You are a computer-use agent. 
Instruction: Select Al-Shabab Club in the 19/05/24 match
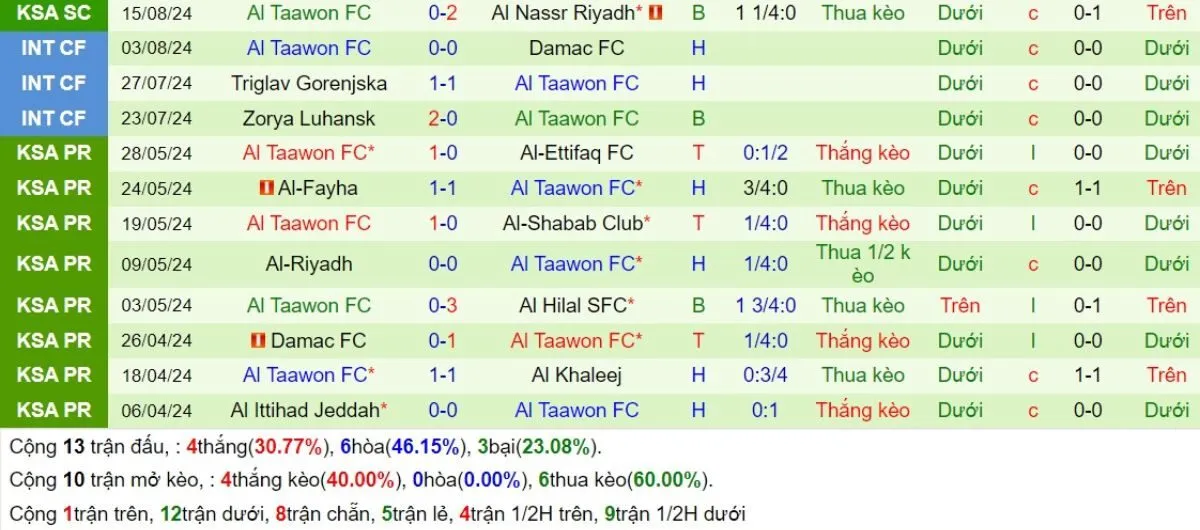tap(572, 223)
